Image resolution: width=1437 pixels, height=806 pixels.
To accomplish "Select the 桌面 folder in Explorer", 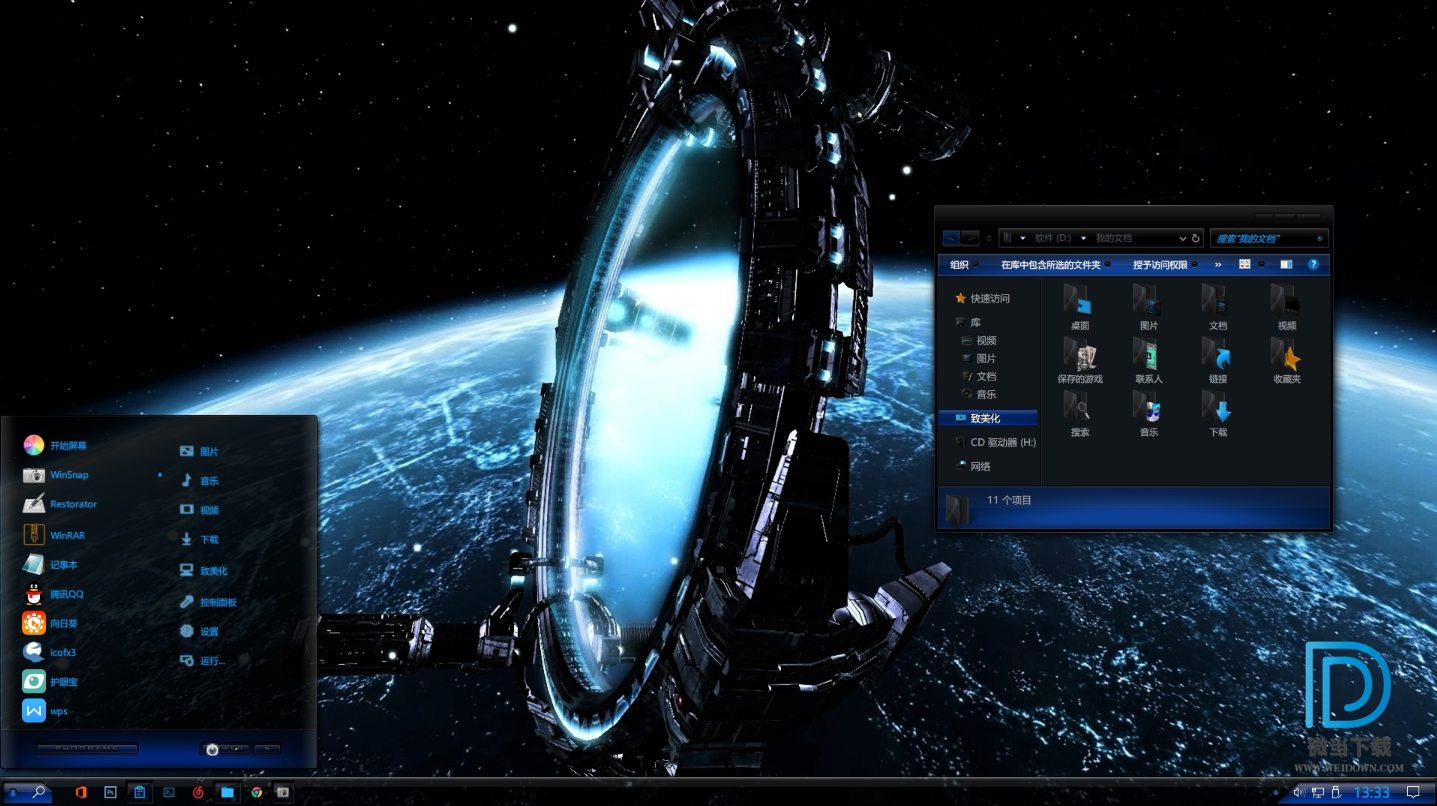I will [1080, 307].
